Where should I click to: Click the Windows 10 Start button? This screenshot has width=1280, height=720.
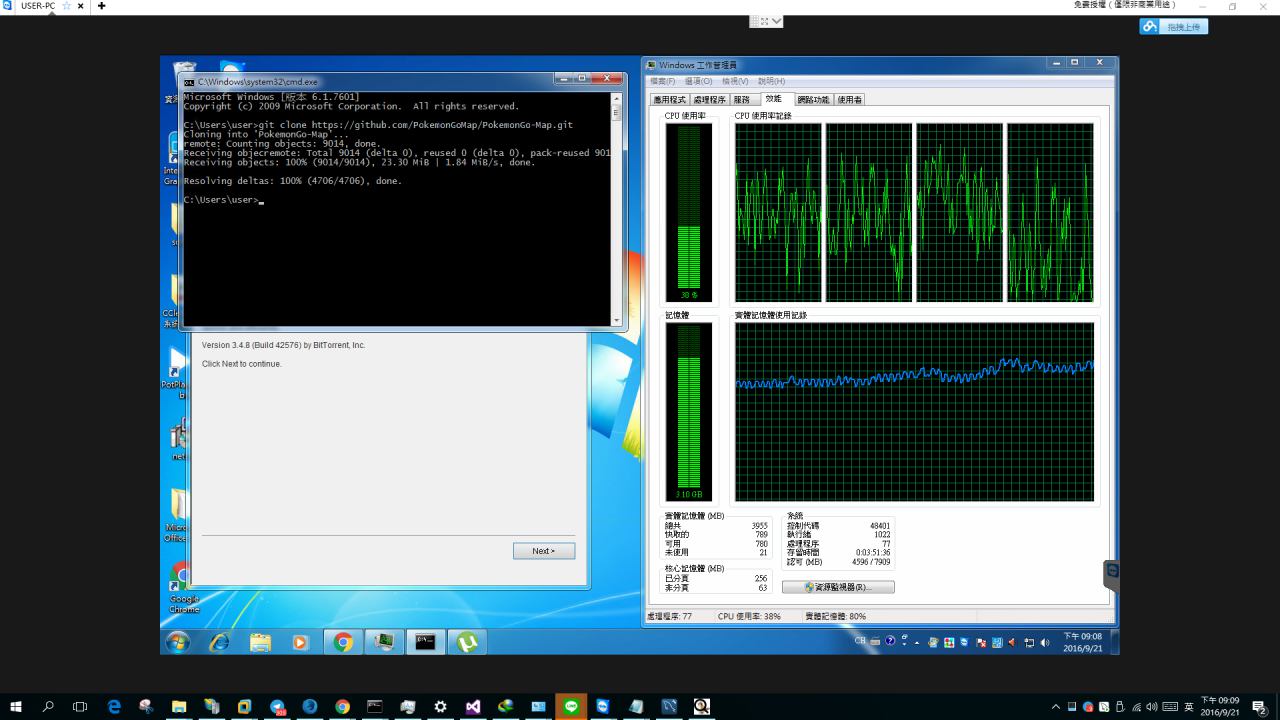pyautogui.click(x=16, y=706)
